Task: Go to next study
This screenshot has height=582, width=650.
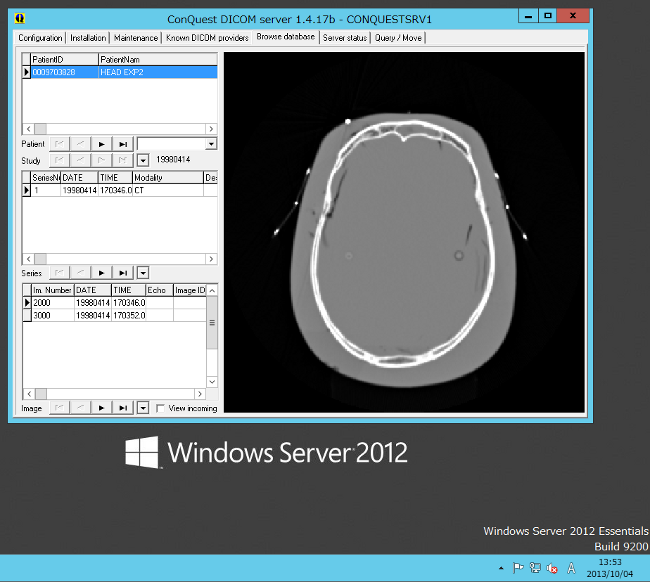Action: (x=102, y=160)
